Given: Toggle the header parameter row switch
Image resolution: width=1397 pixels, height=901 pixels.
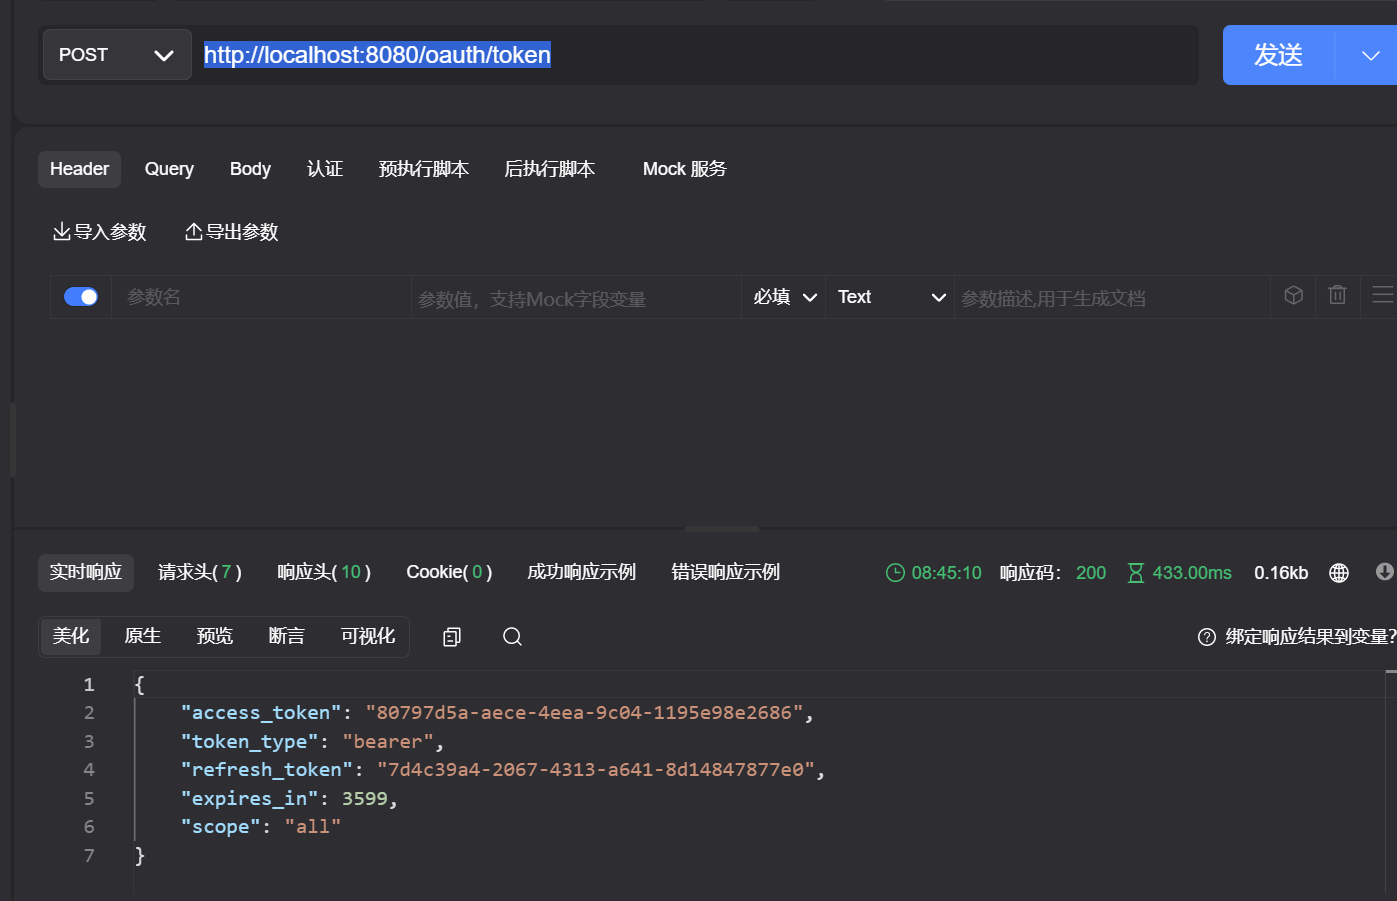Looking at the screenshot, I should (81, 297).
